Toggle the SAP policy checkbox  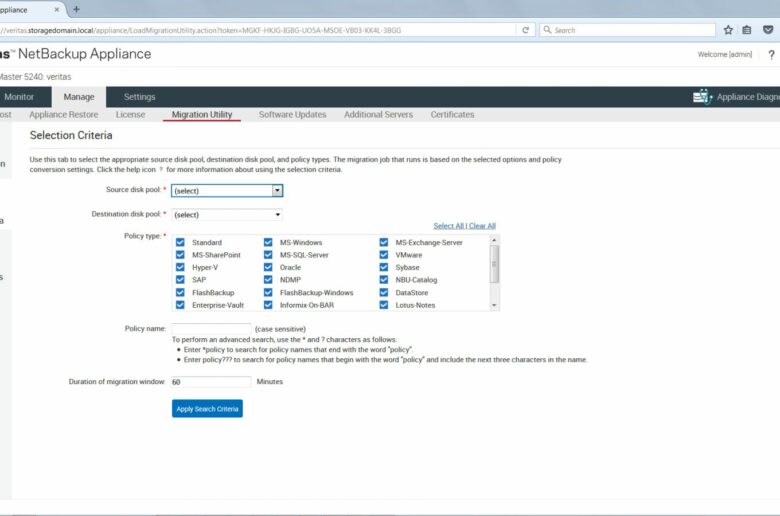click(180, 280)
